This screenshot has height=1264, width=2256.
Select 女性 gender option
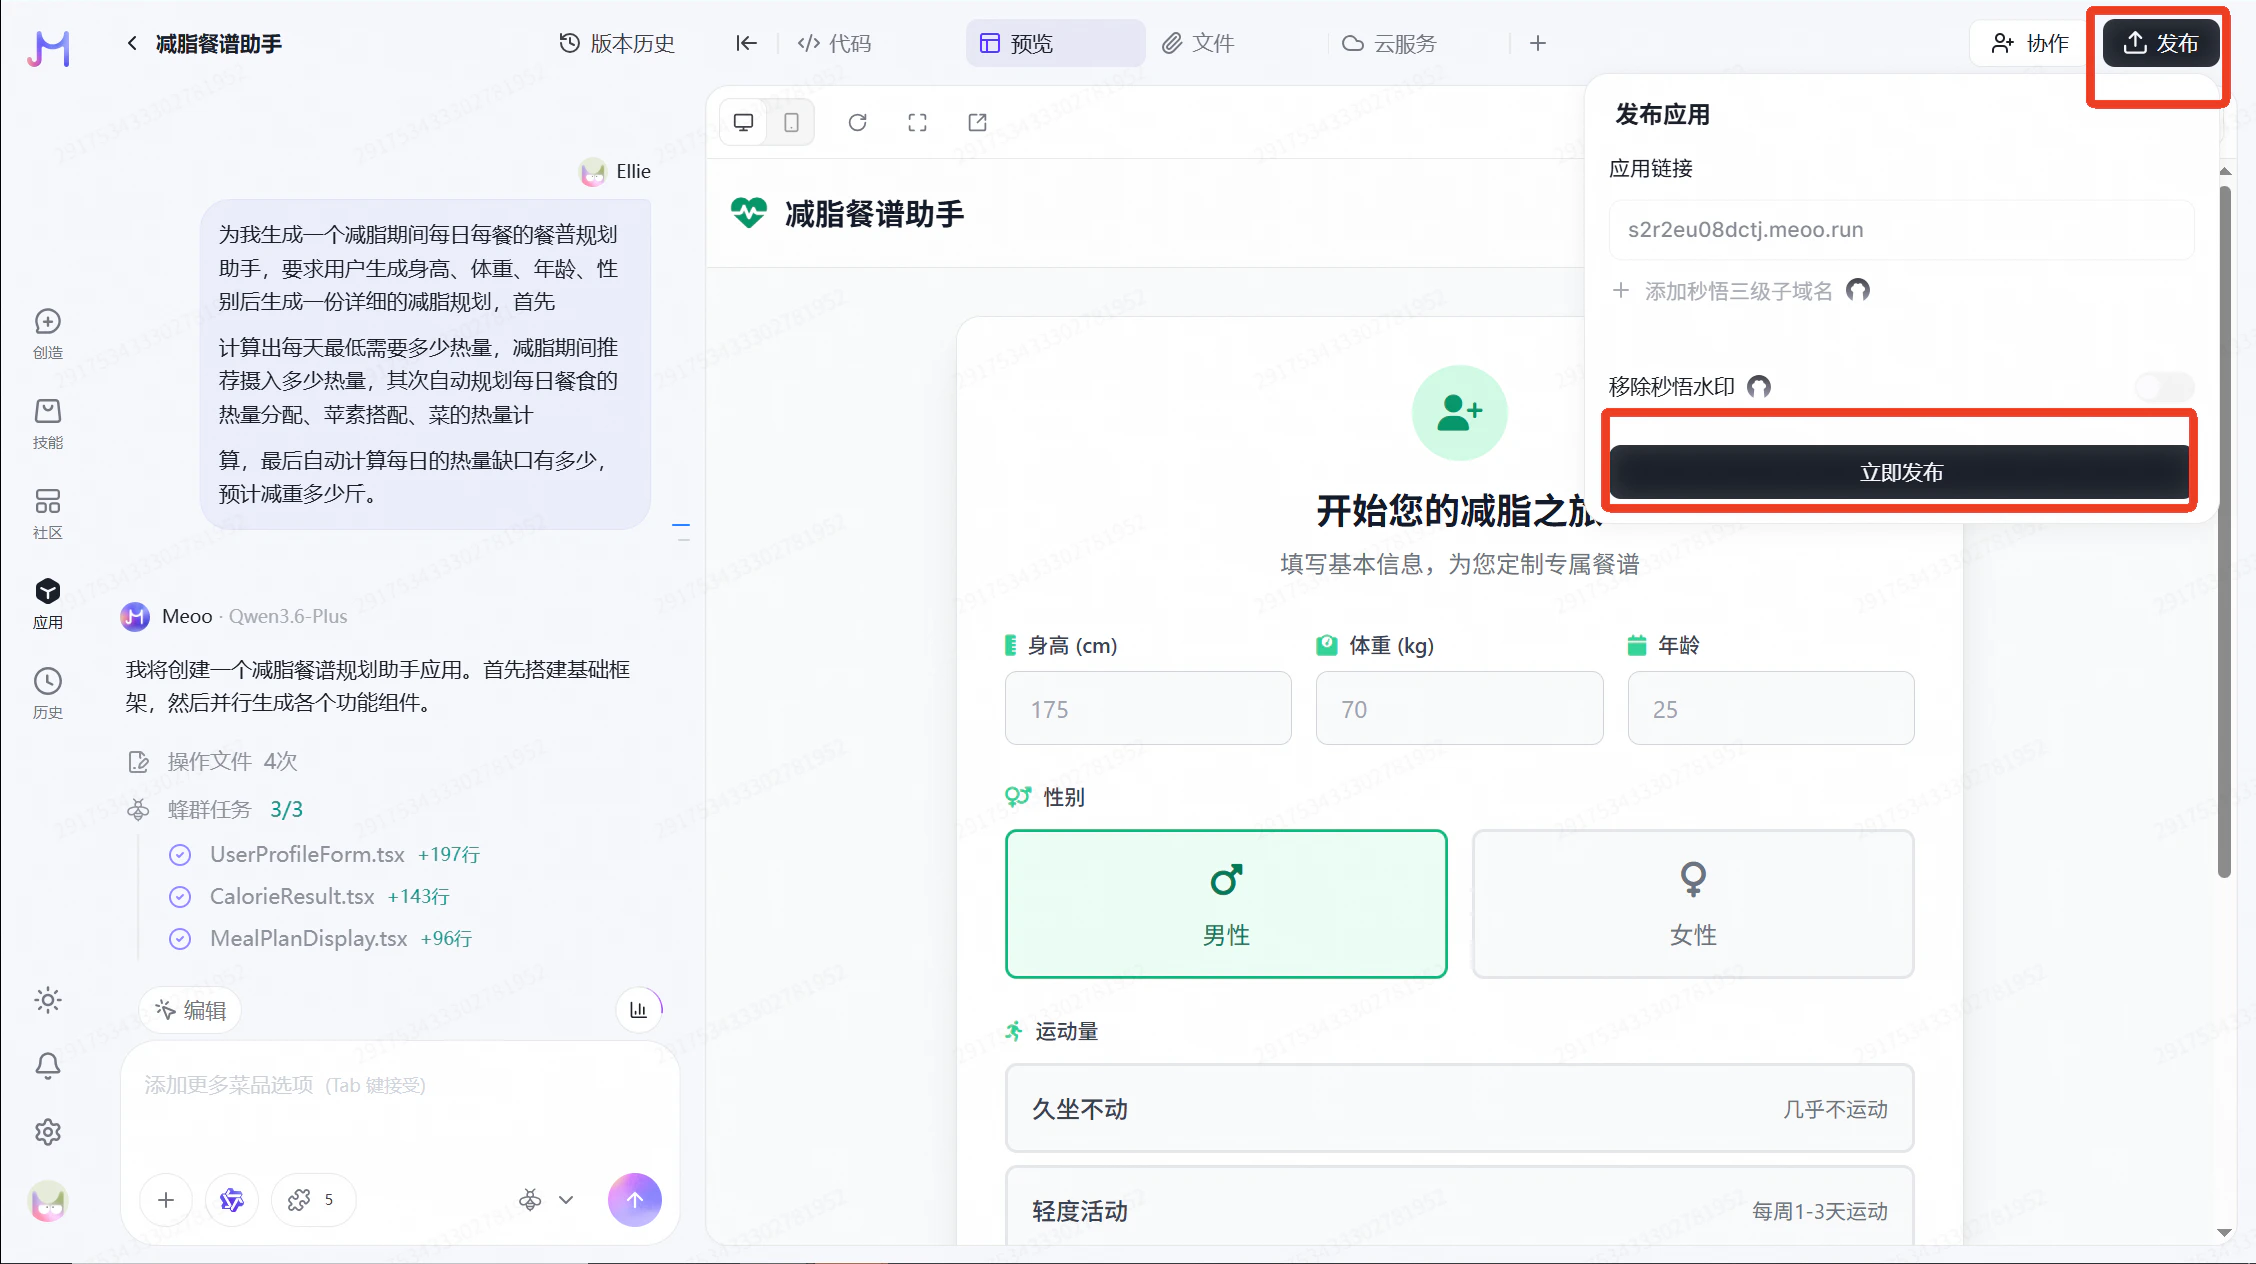tap(1692, 903)
